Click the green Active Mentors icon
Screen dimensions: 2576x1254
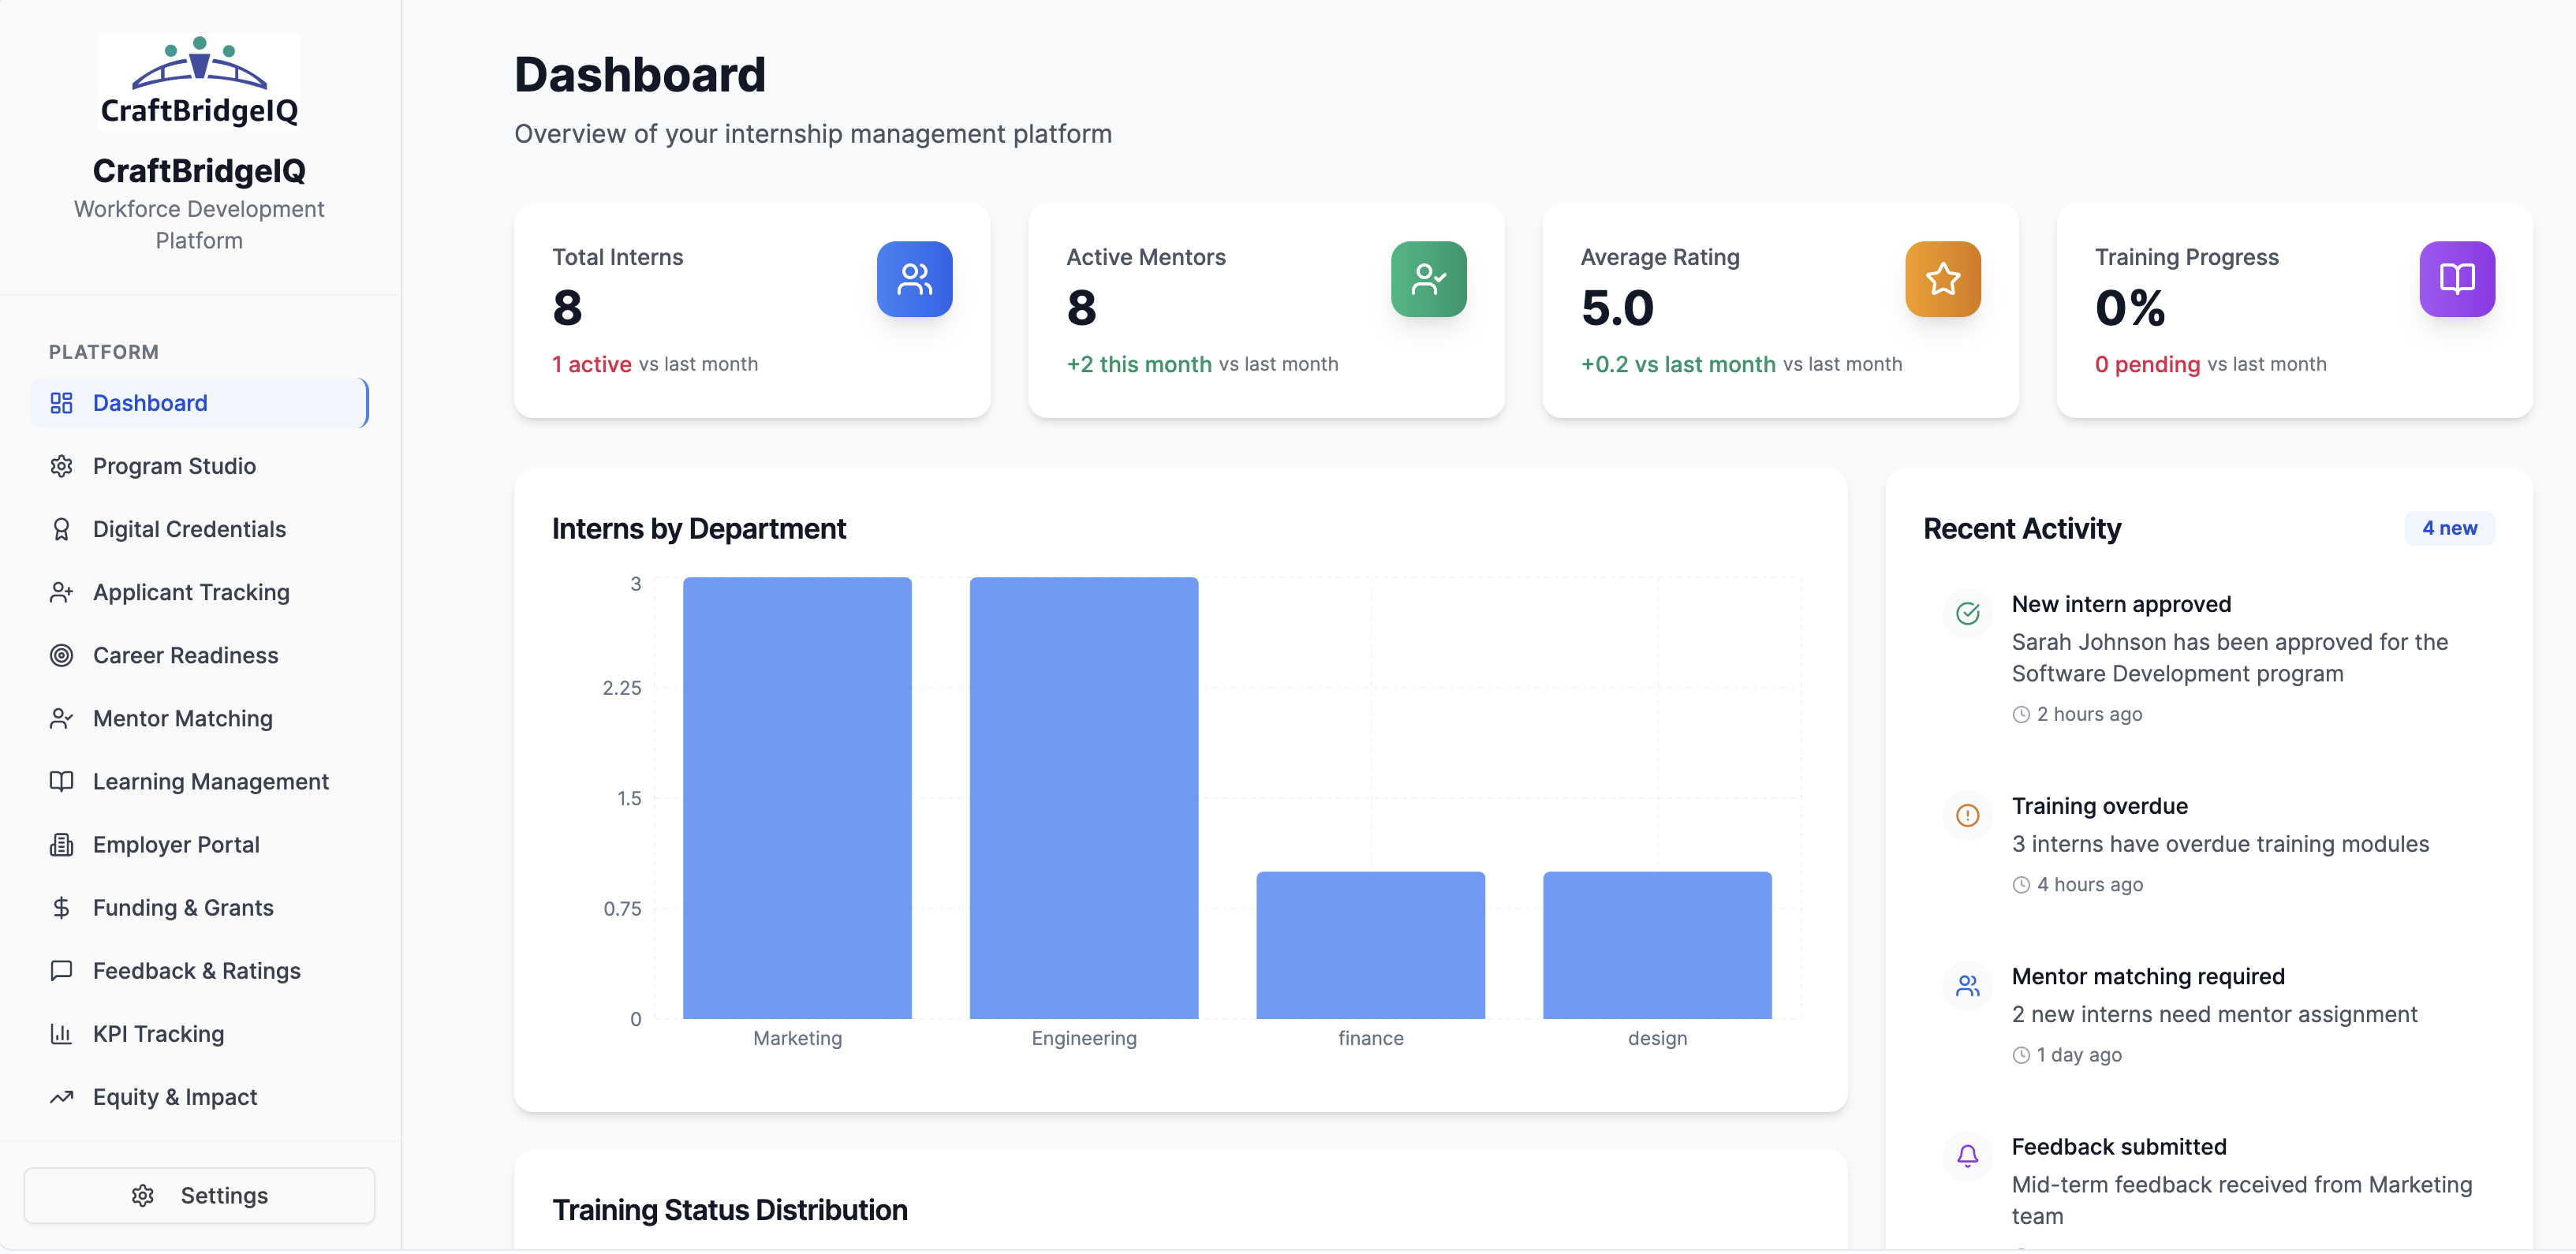(1428, 279)
